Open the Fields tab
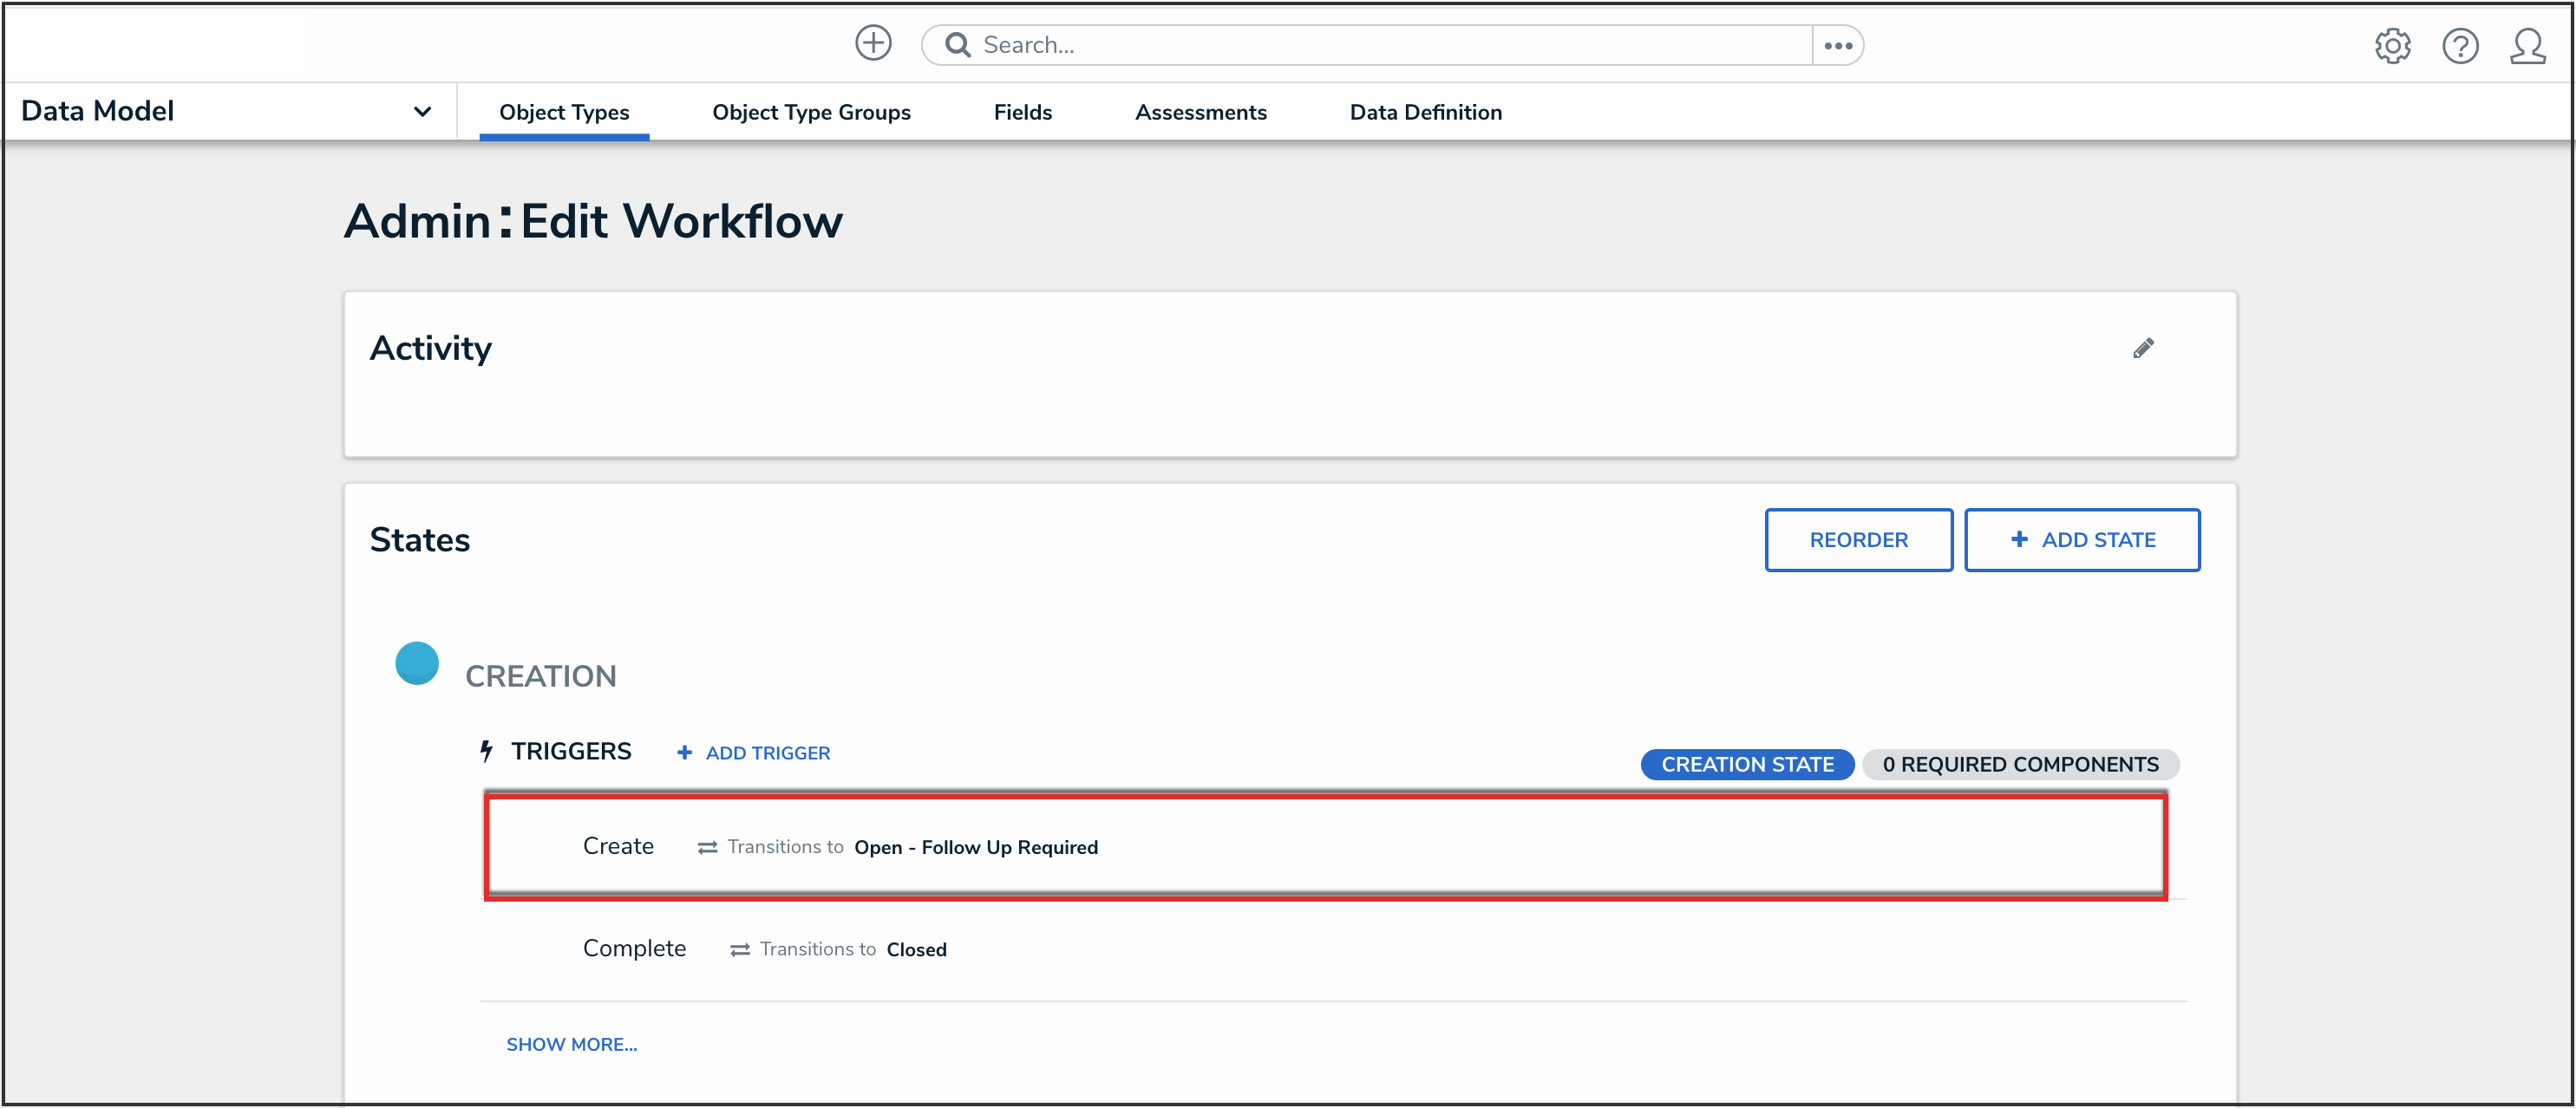The image size is (2576, 1108). pyautogui.click(x=1022, y=113)
